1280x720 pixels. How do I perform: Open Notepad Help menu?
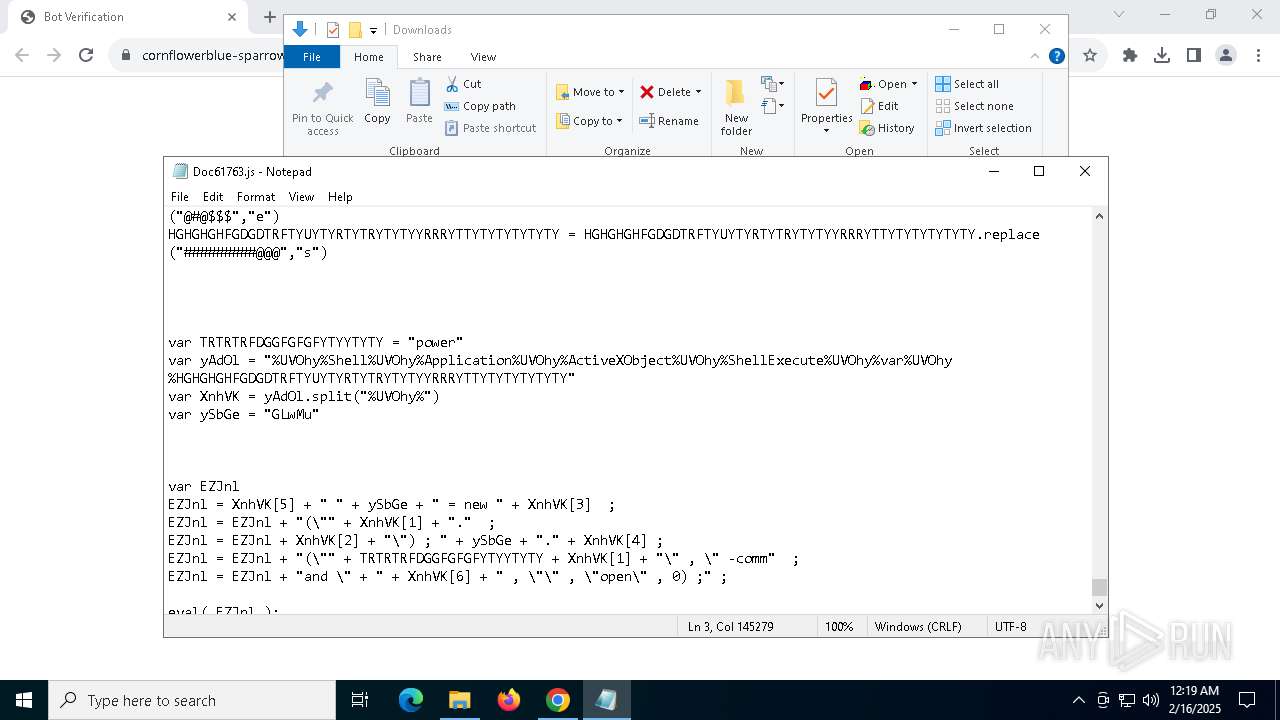click(x=340, y=197)
